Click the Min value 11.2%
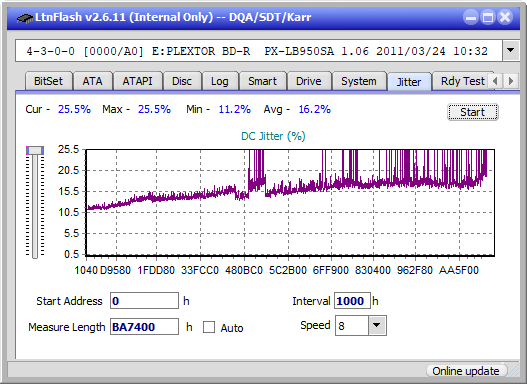The image size is (527, 384). click(235, 109)
